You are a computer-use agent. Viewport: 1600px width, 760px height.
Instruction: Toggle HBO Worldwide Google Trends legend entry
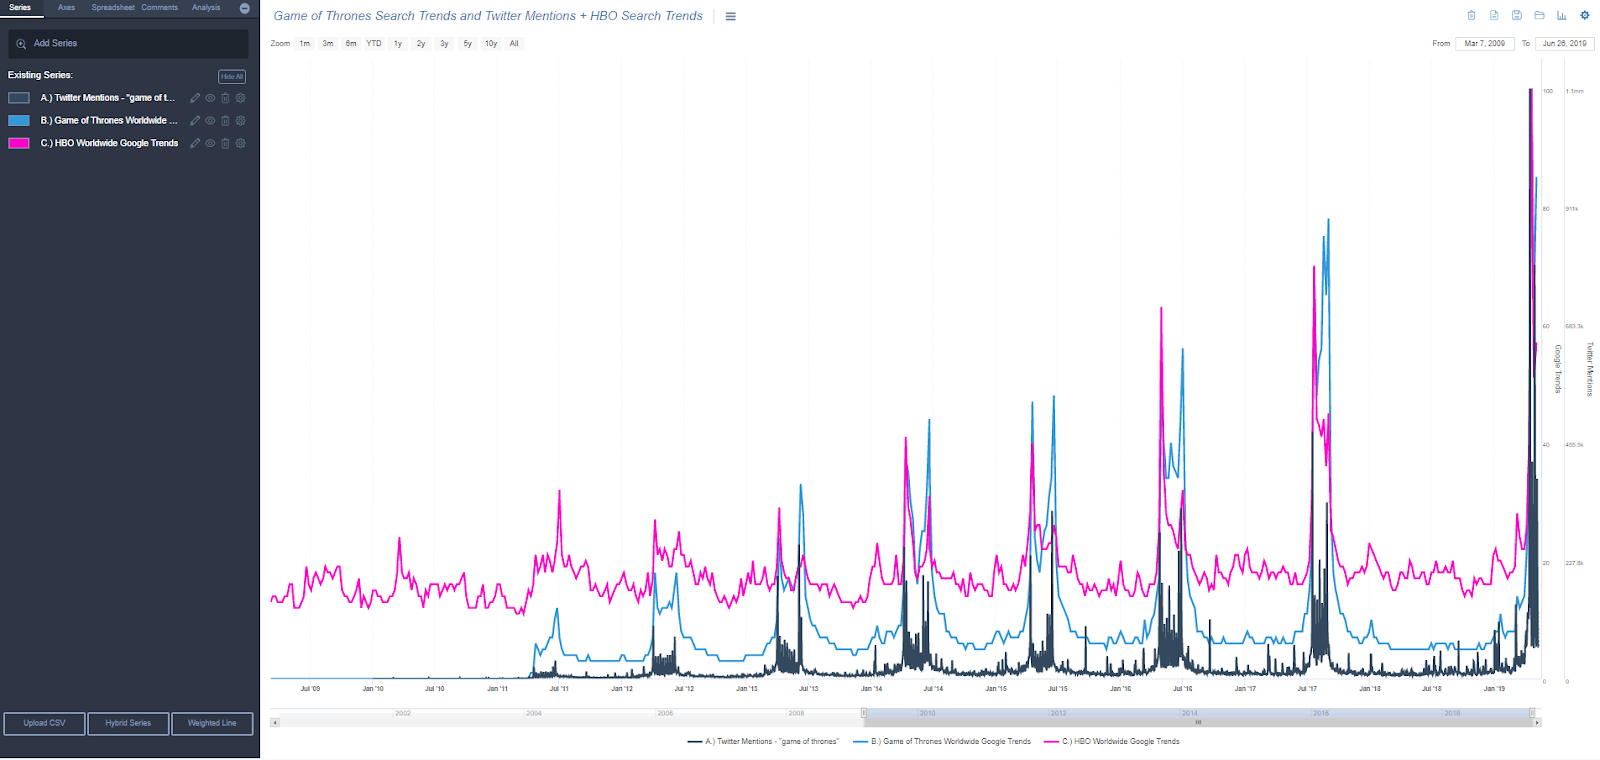tap(1112, 742)
